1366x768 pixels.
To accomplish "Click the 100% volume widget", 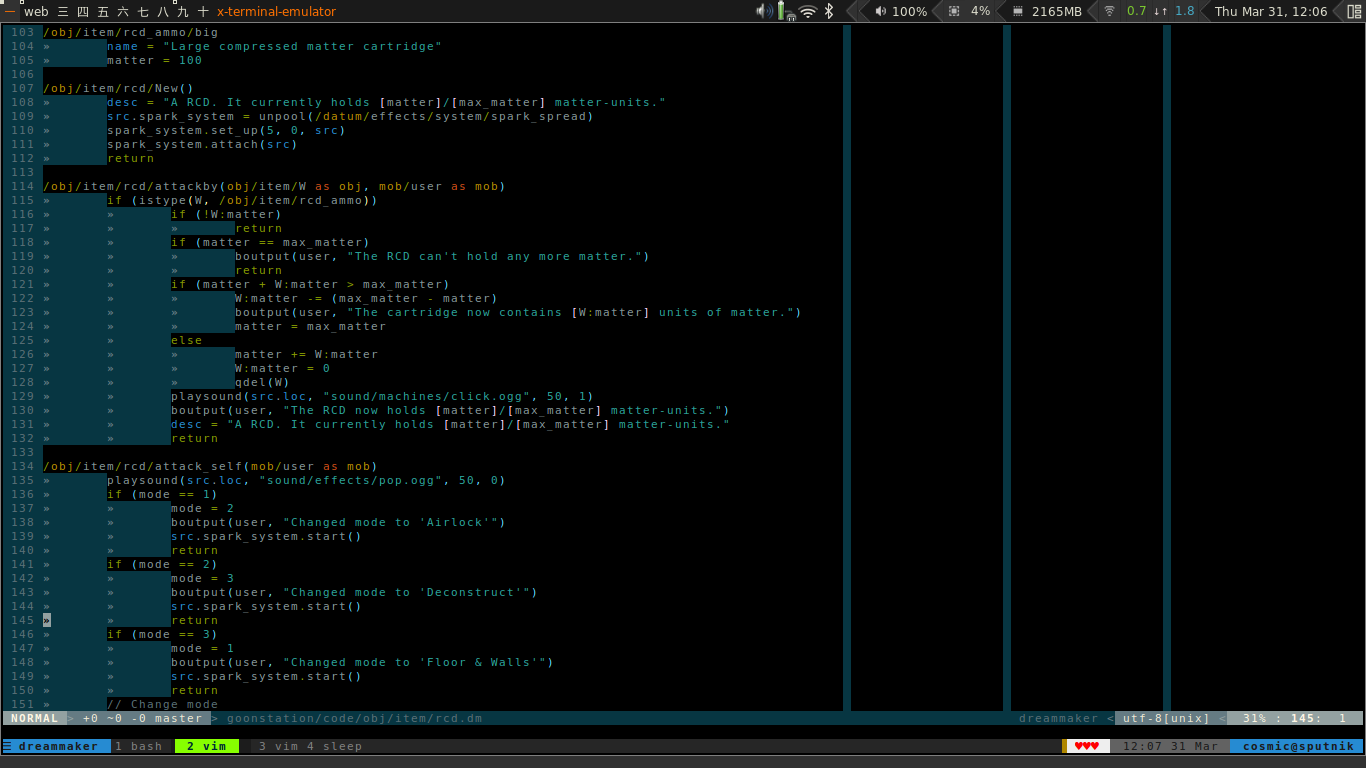I will point(901,11).
